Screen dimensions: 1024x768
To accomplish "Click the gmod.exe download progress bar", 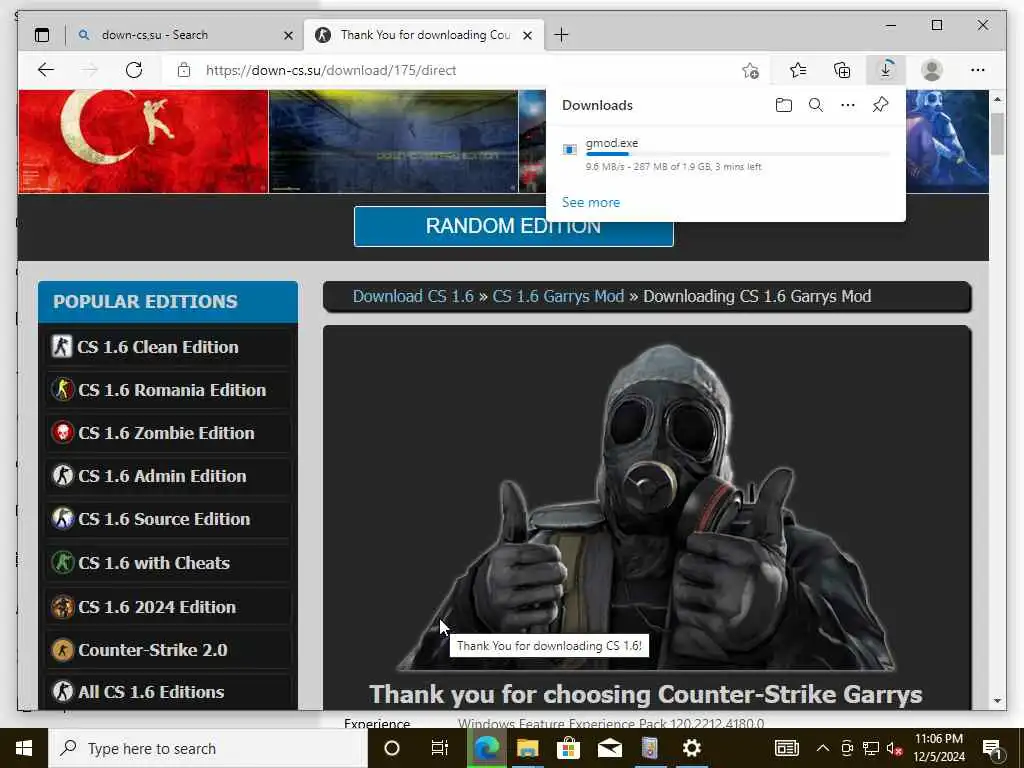I will [738, 155].
